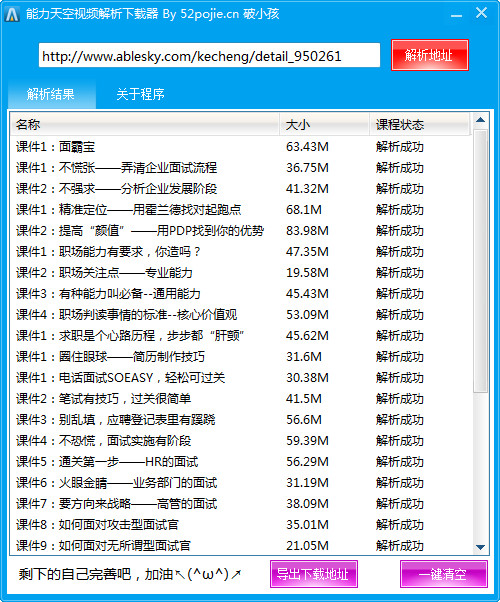Click the 导出下载地址 button
The width and height of the screenshot is (500, 602).
(x=313, y=574)
